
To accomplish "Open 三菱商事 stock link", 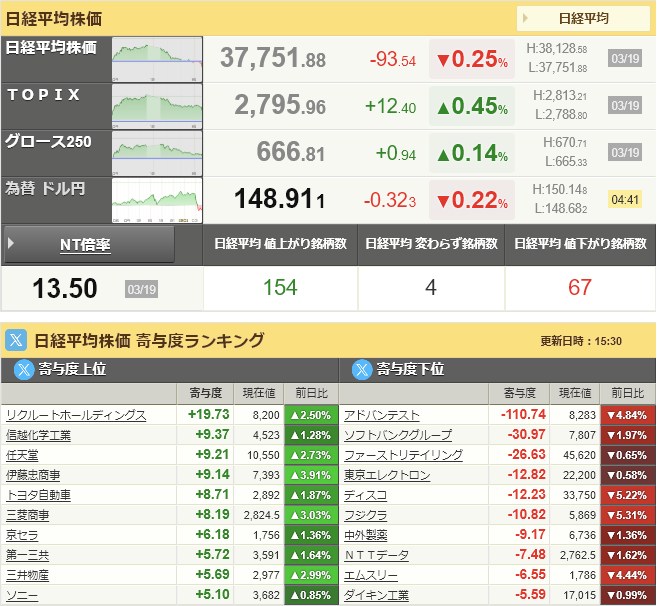I will [28, 515].
